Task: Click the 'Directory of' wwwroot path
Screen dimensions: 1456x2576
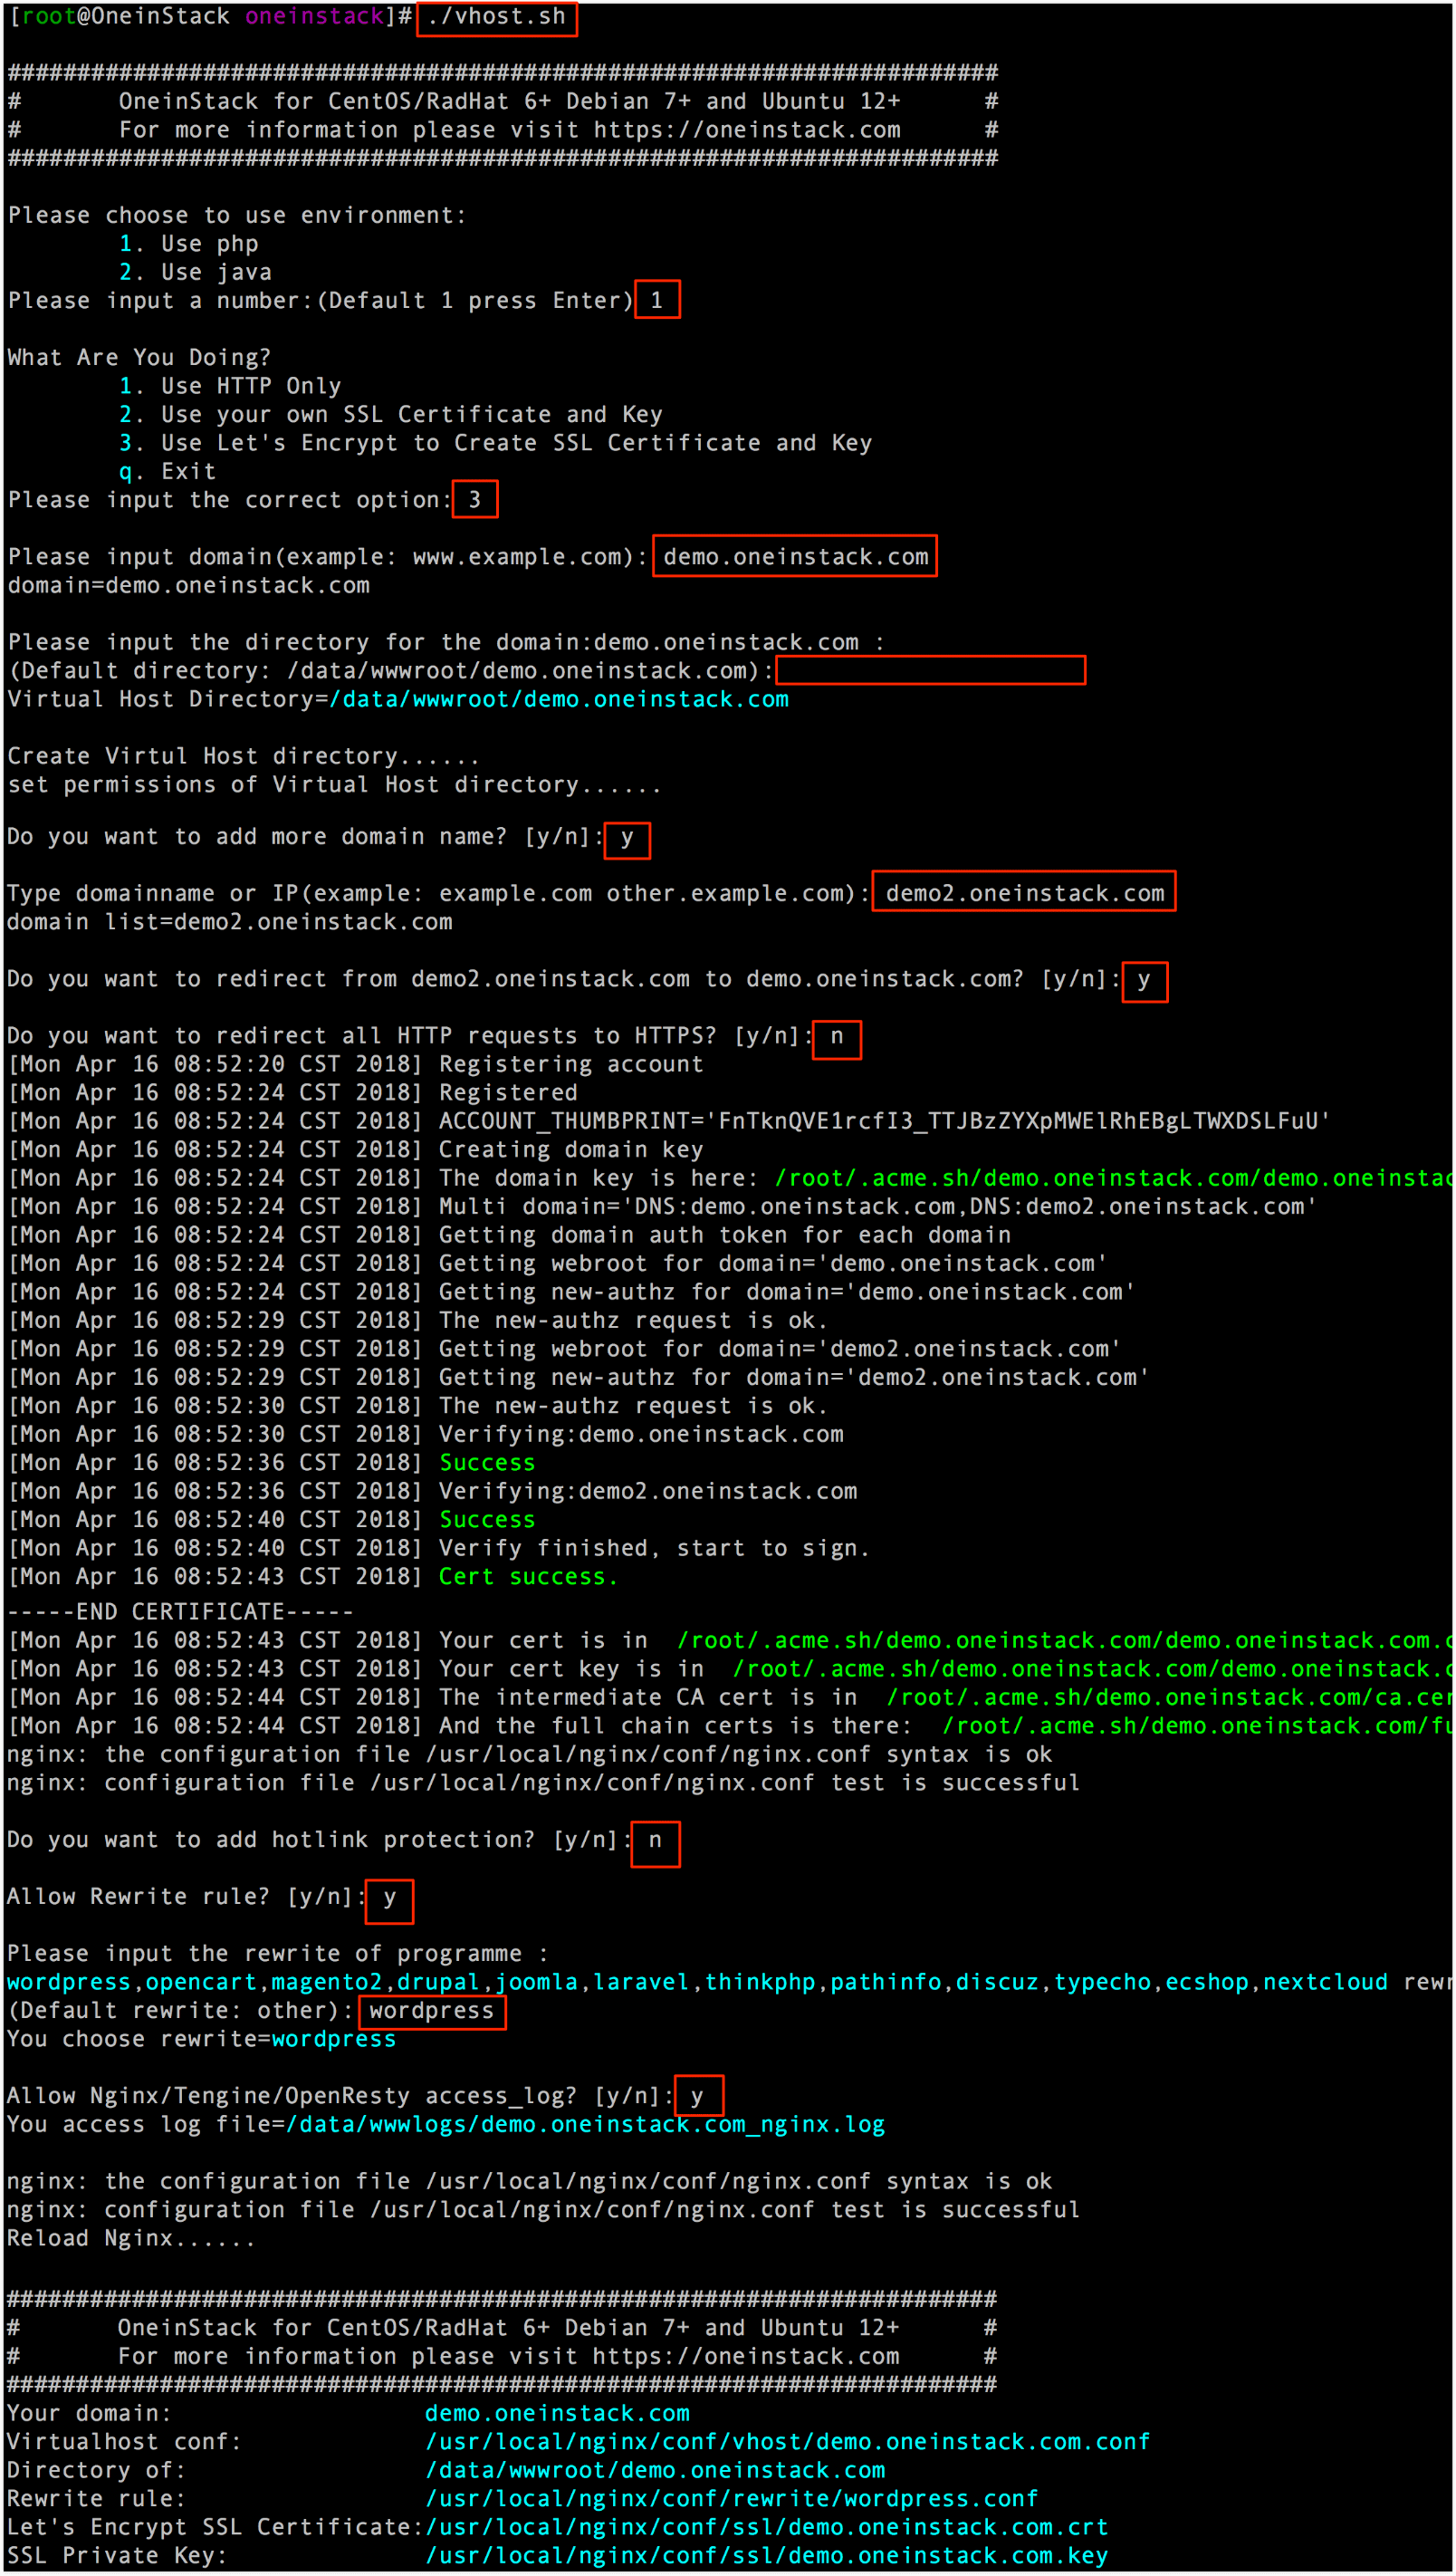Action: [656, 2470]
